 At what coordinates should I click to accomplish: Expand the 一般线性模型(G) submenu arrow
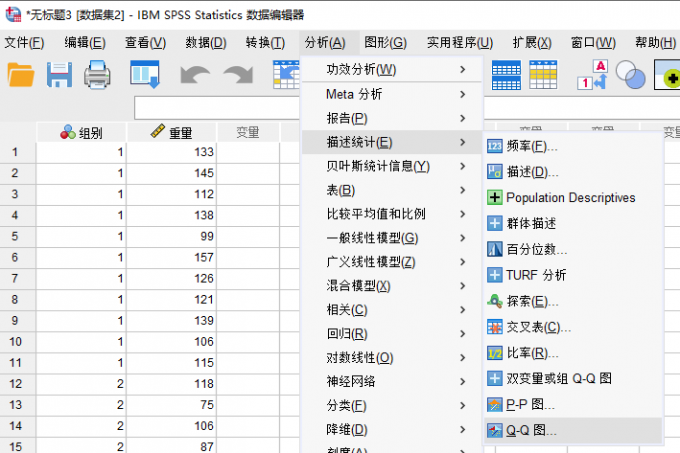(x=463, y=238)
